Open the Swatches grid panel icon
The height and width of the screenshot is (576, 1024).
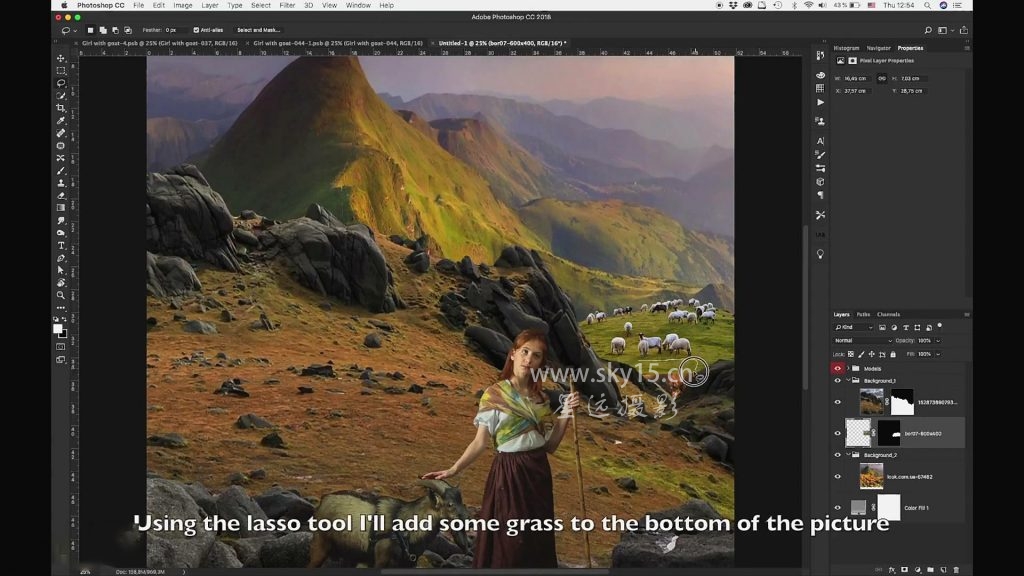point(820,88)
